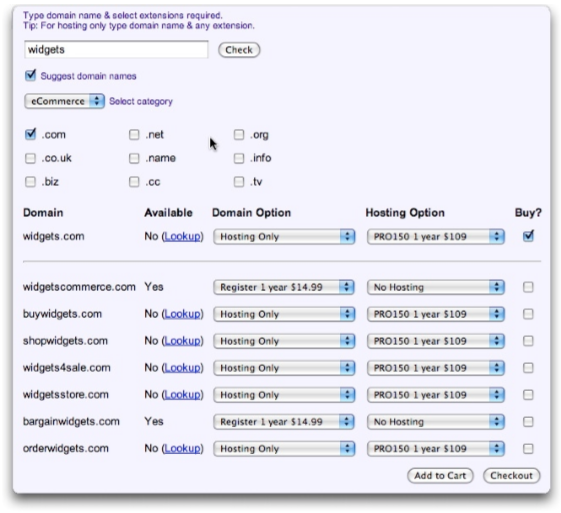Viewport: 561px width, 513px height.
Task: Enable the .net extension checkbox
Action: pos(134,135)
